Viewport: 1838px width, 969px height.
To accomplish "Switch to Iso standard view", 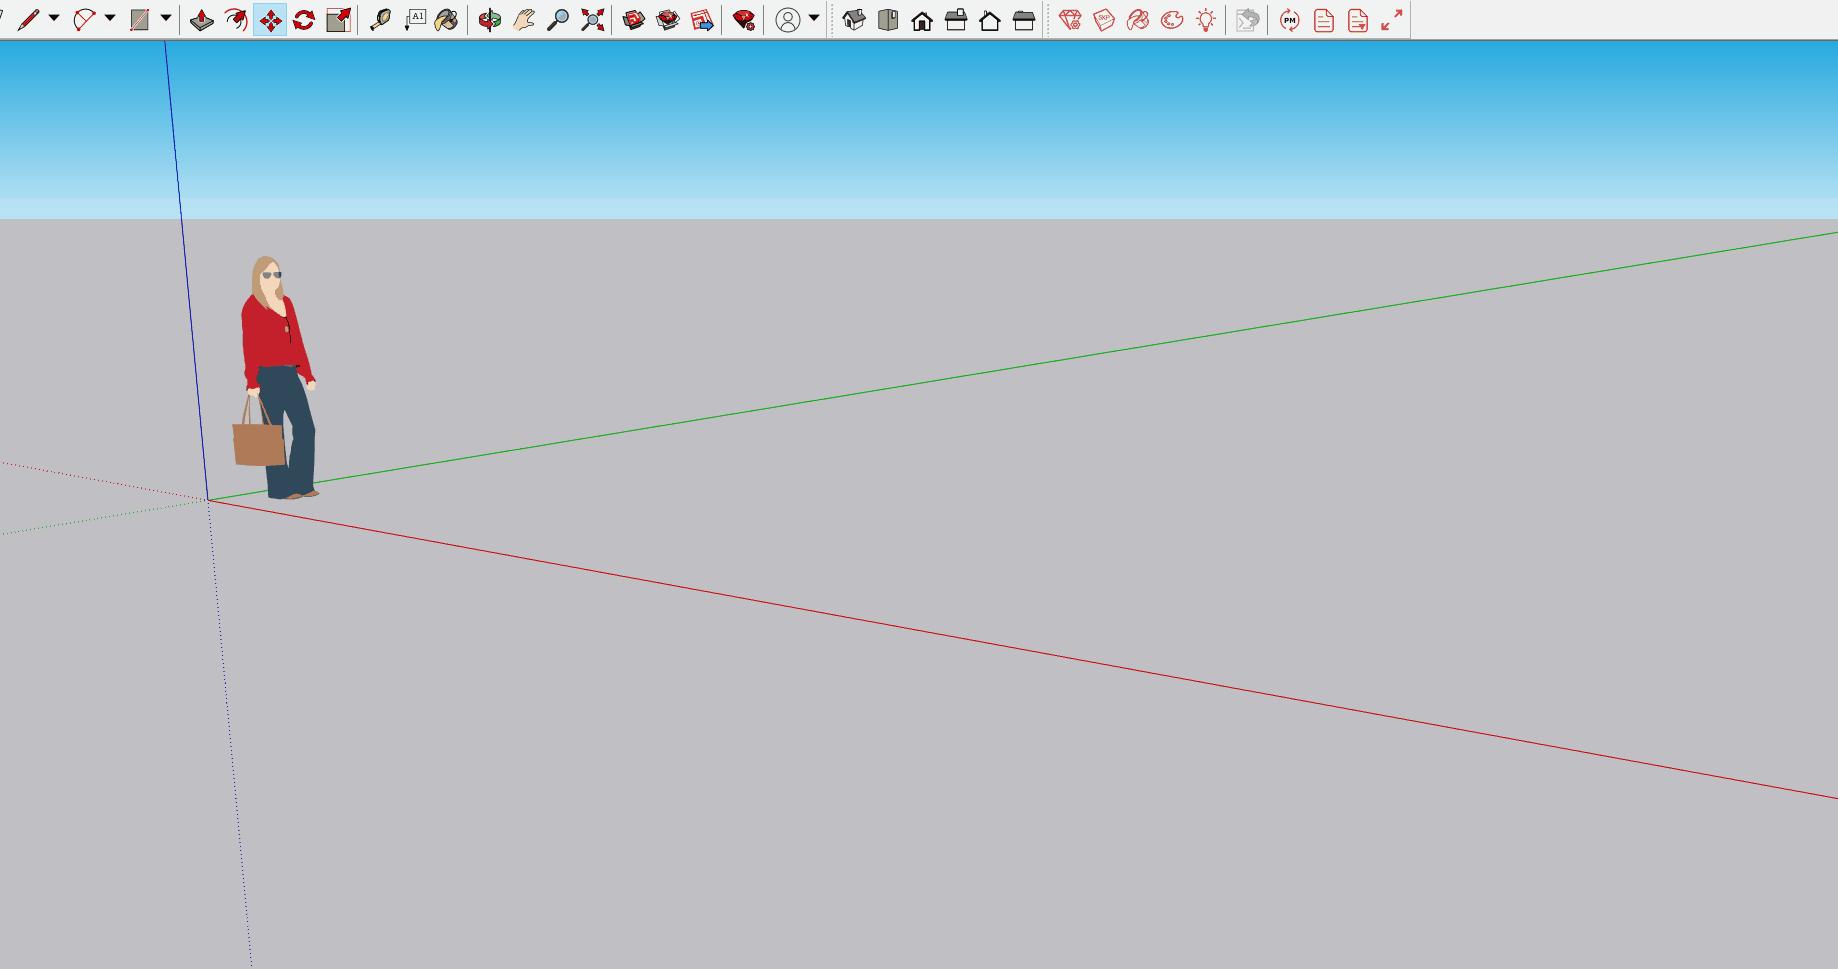I will pyautogui.click(x=854, y=20).
